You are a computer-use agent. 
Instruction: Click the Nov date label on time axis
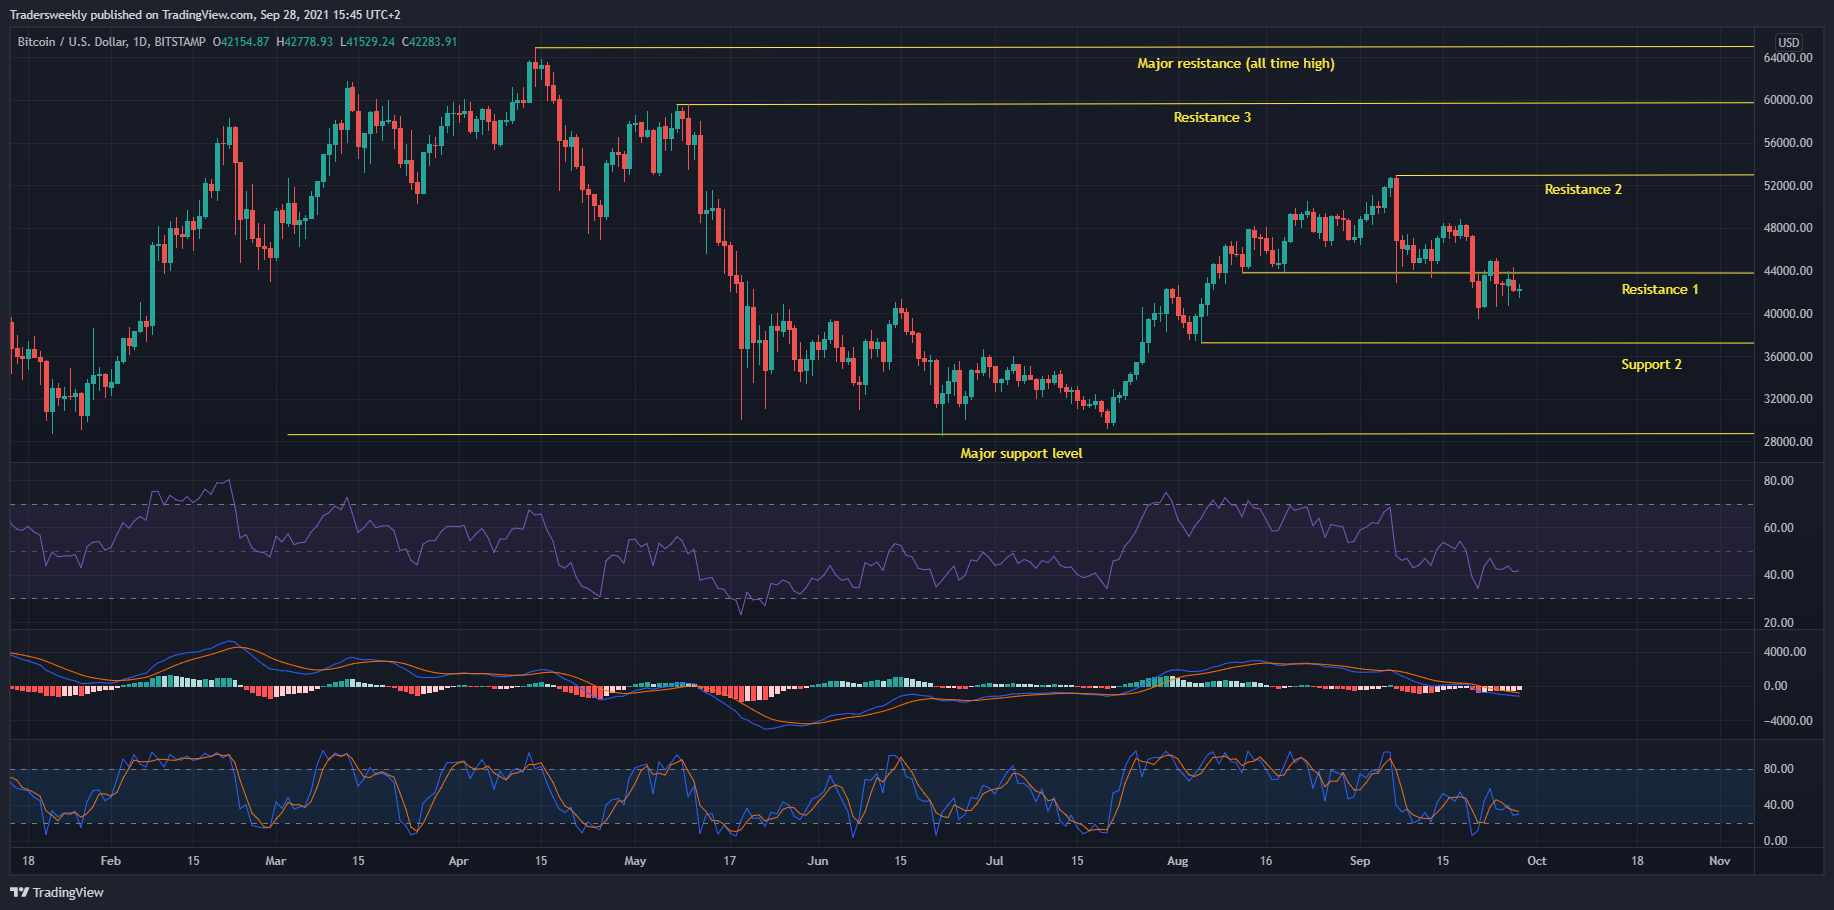click(x=1719, y=861)
